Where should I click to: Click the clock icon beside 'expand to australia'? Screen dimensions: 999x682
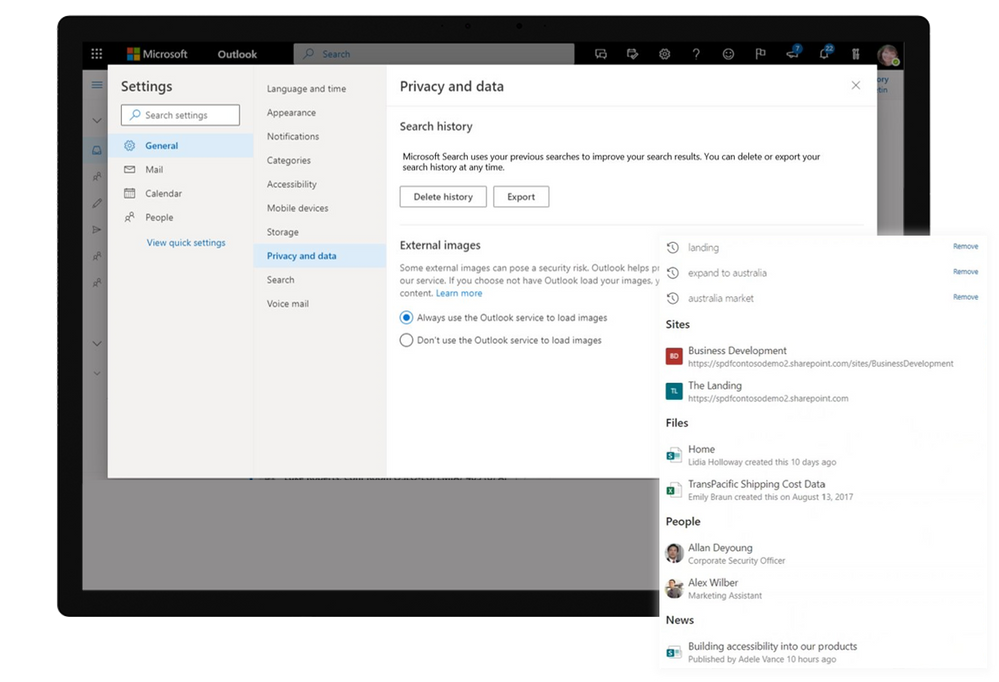click(x=673, y=273)
